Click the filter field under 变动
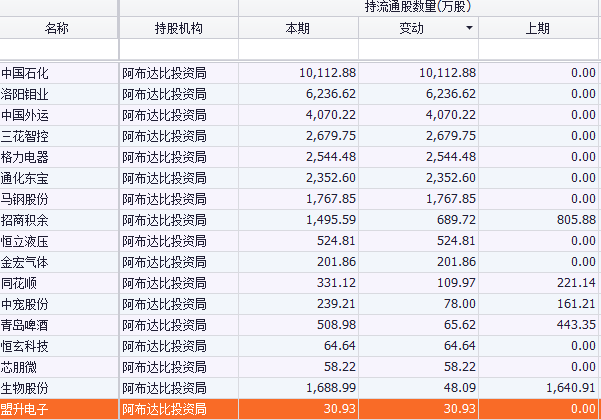The height and width of the screenshot is (420, 601). [x=418, y=49]
